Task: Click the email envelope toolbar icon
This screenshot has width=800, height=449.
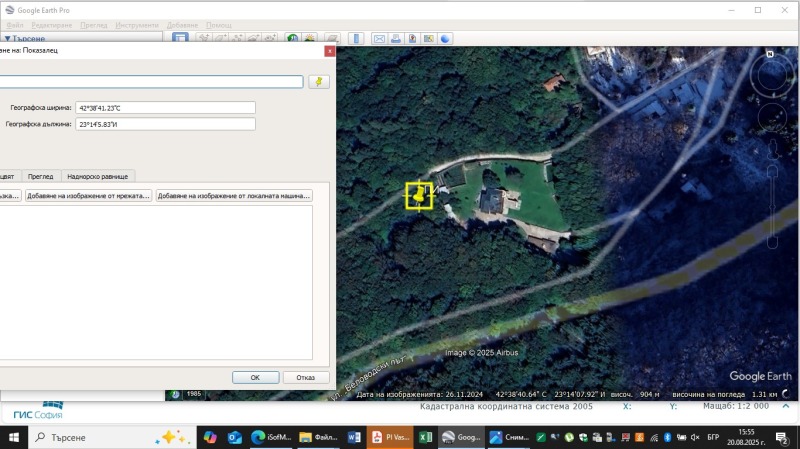Action: [x=379, y=39]
